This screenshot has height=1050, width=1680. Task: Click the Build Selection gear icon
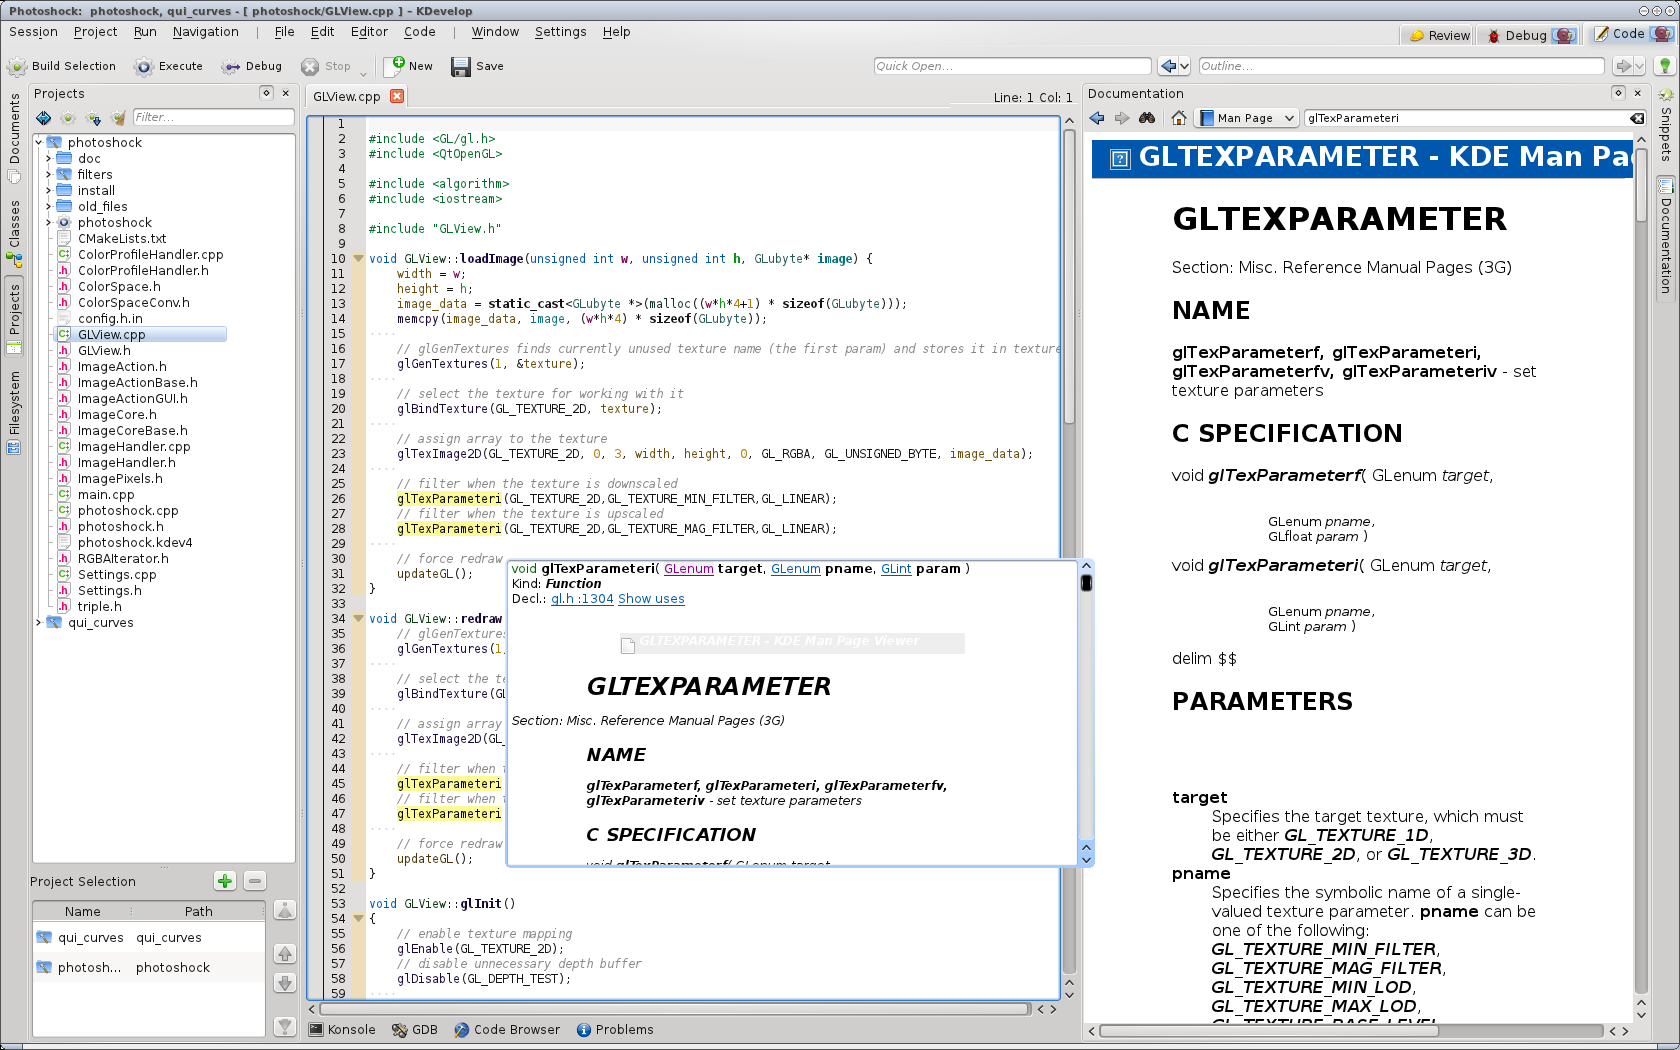click(x=17, y=67)
